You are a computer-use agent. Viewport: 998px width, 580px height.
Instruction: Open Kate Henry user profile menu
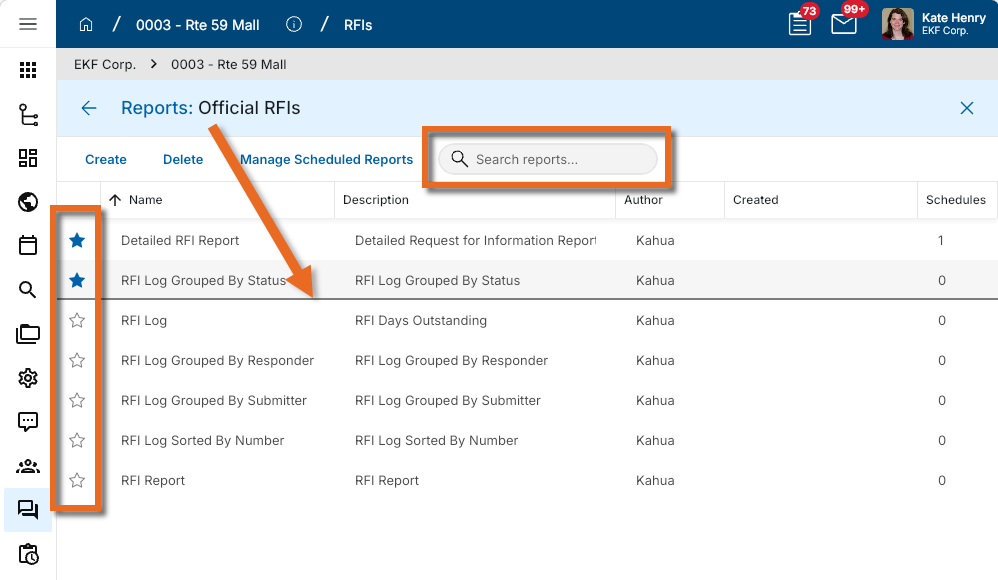click(926, 24)
